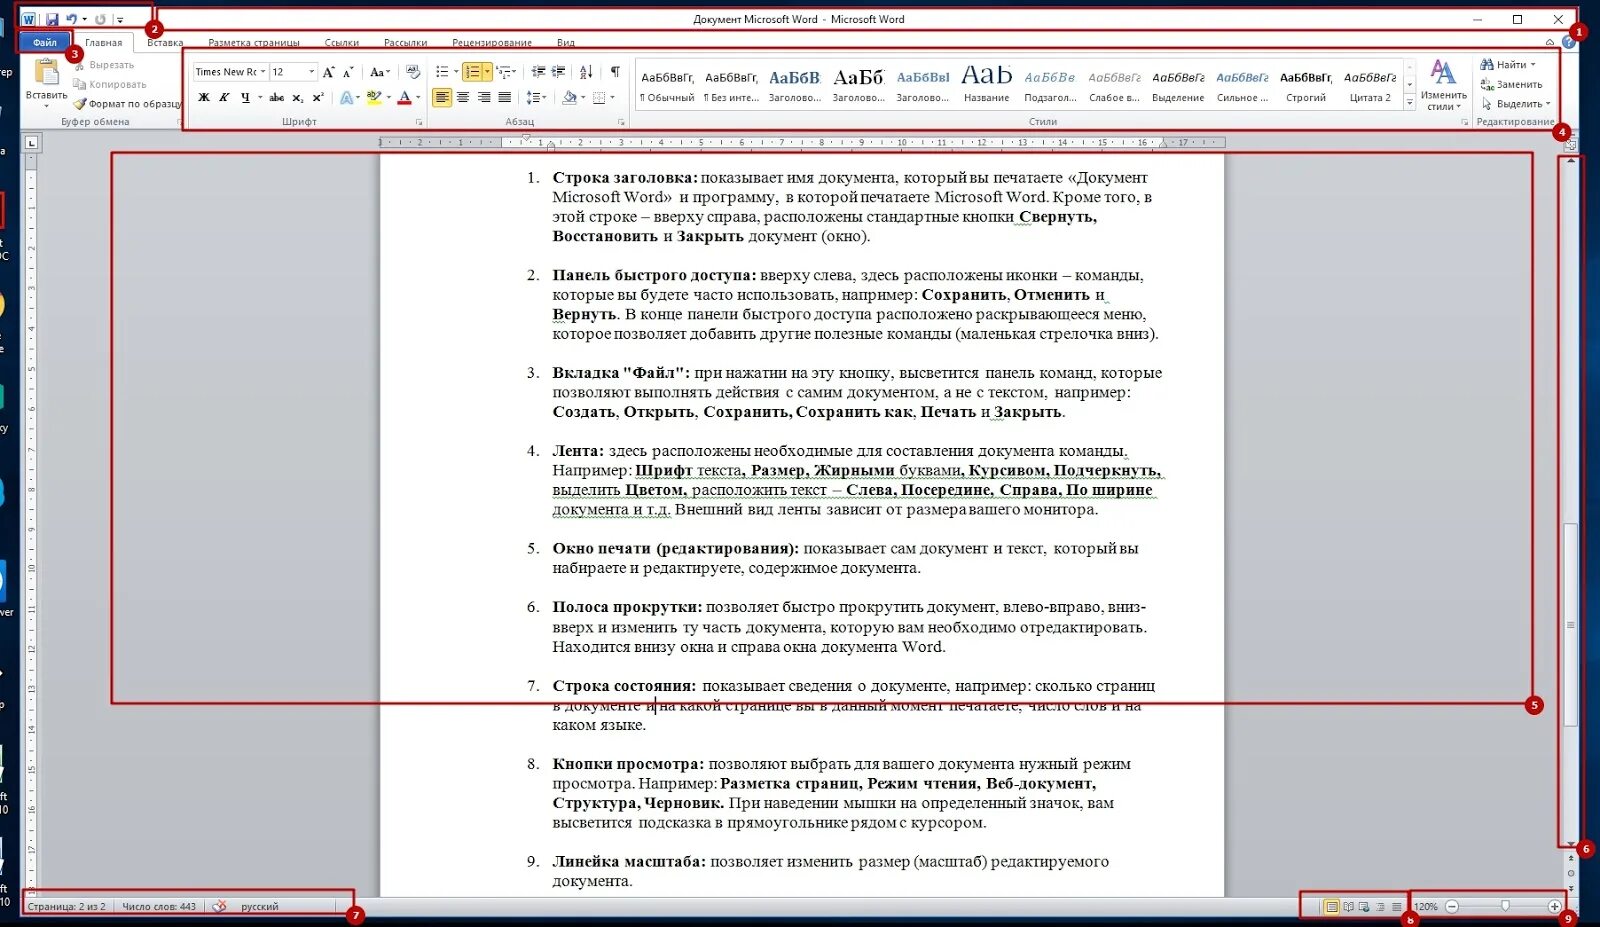Toggle italic К formatting
The width and height of the screenshot is (1600, 927).
224,97
